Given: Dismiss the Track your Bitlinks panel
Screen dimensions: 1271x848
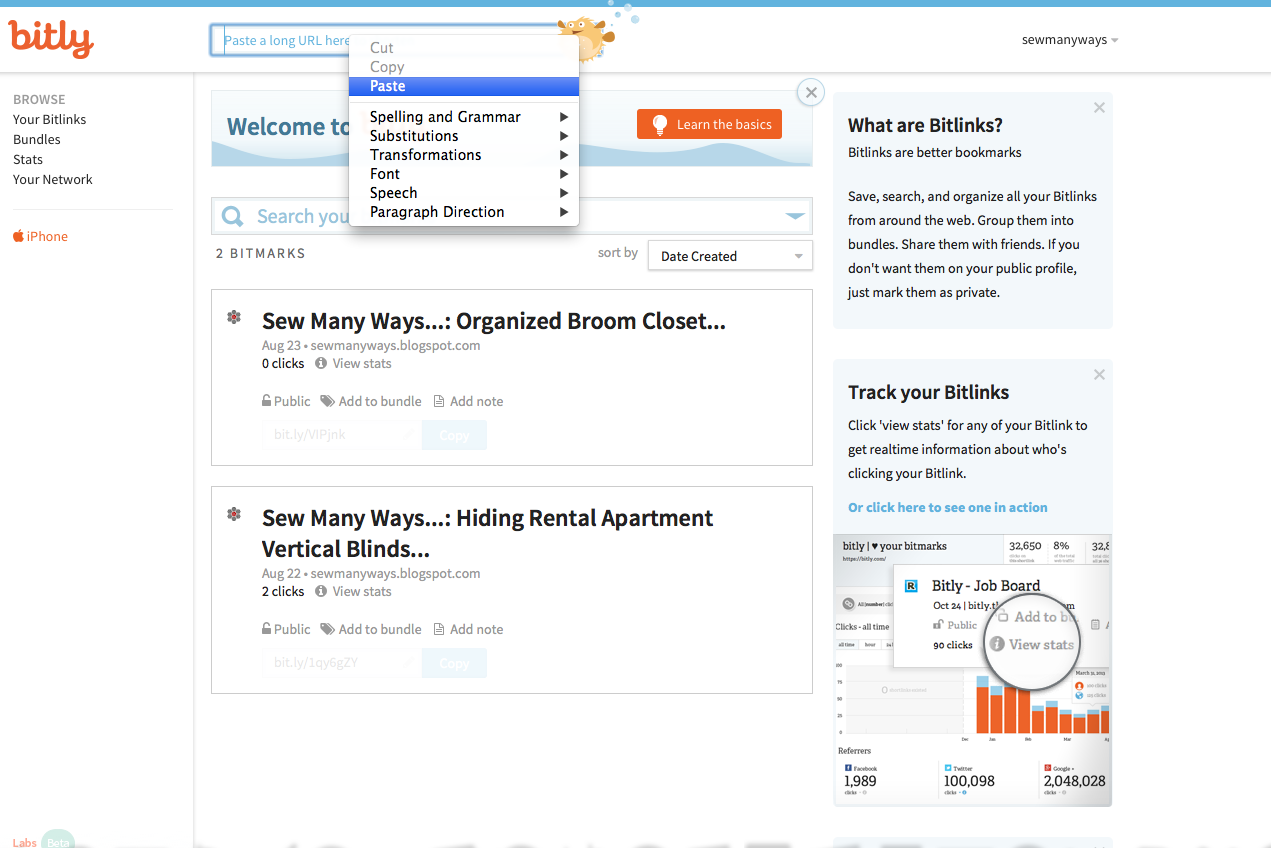Looking at the screenshot, I should pos(1099,374).
